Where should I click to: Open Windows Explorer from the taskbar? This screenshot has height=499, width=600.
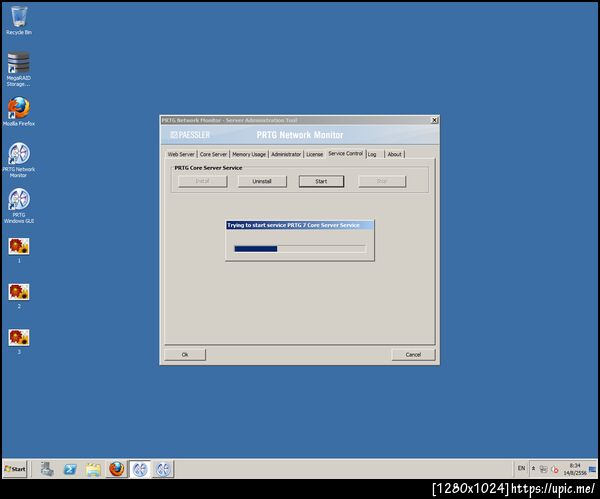click(93, 469)
